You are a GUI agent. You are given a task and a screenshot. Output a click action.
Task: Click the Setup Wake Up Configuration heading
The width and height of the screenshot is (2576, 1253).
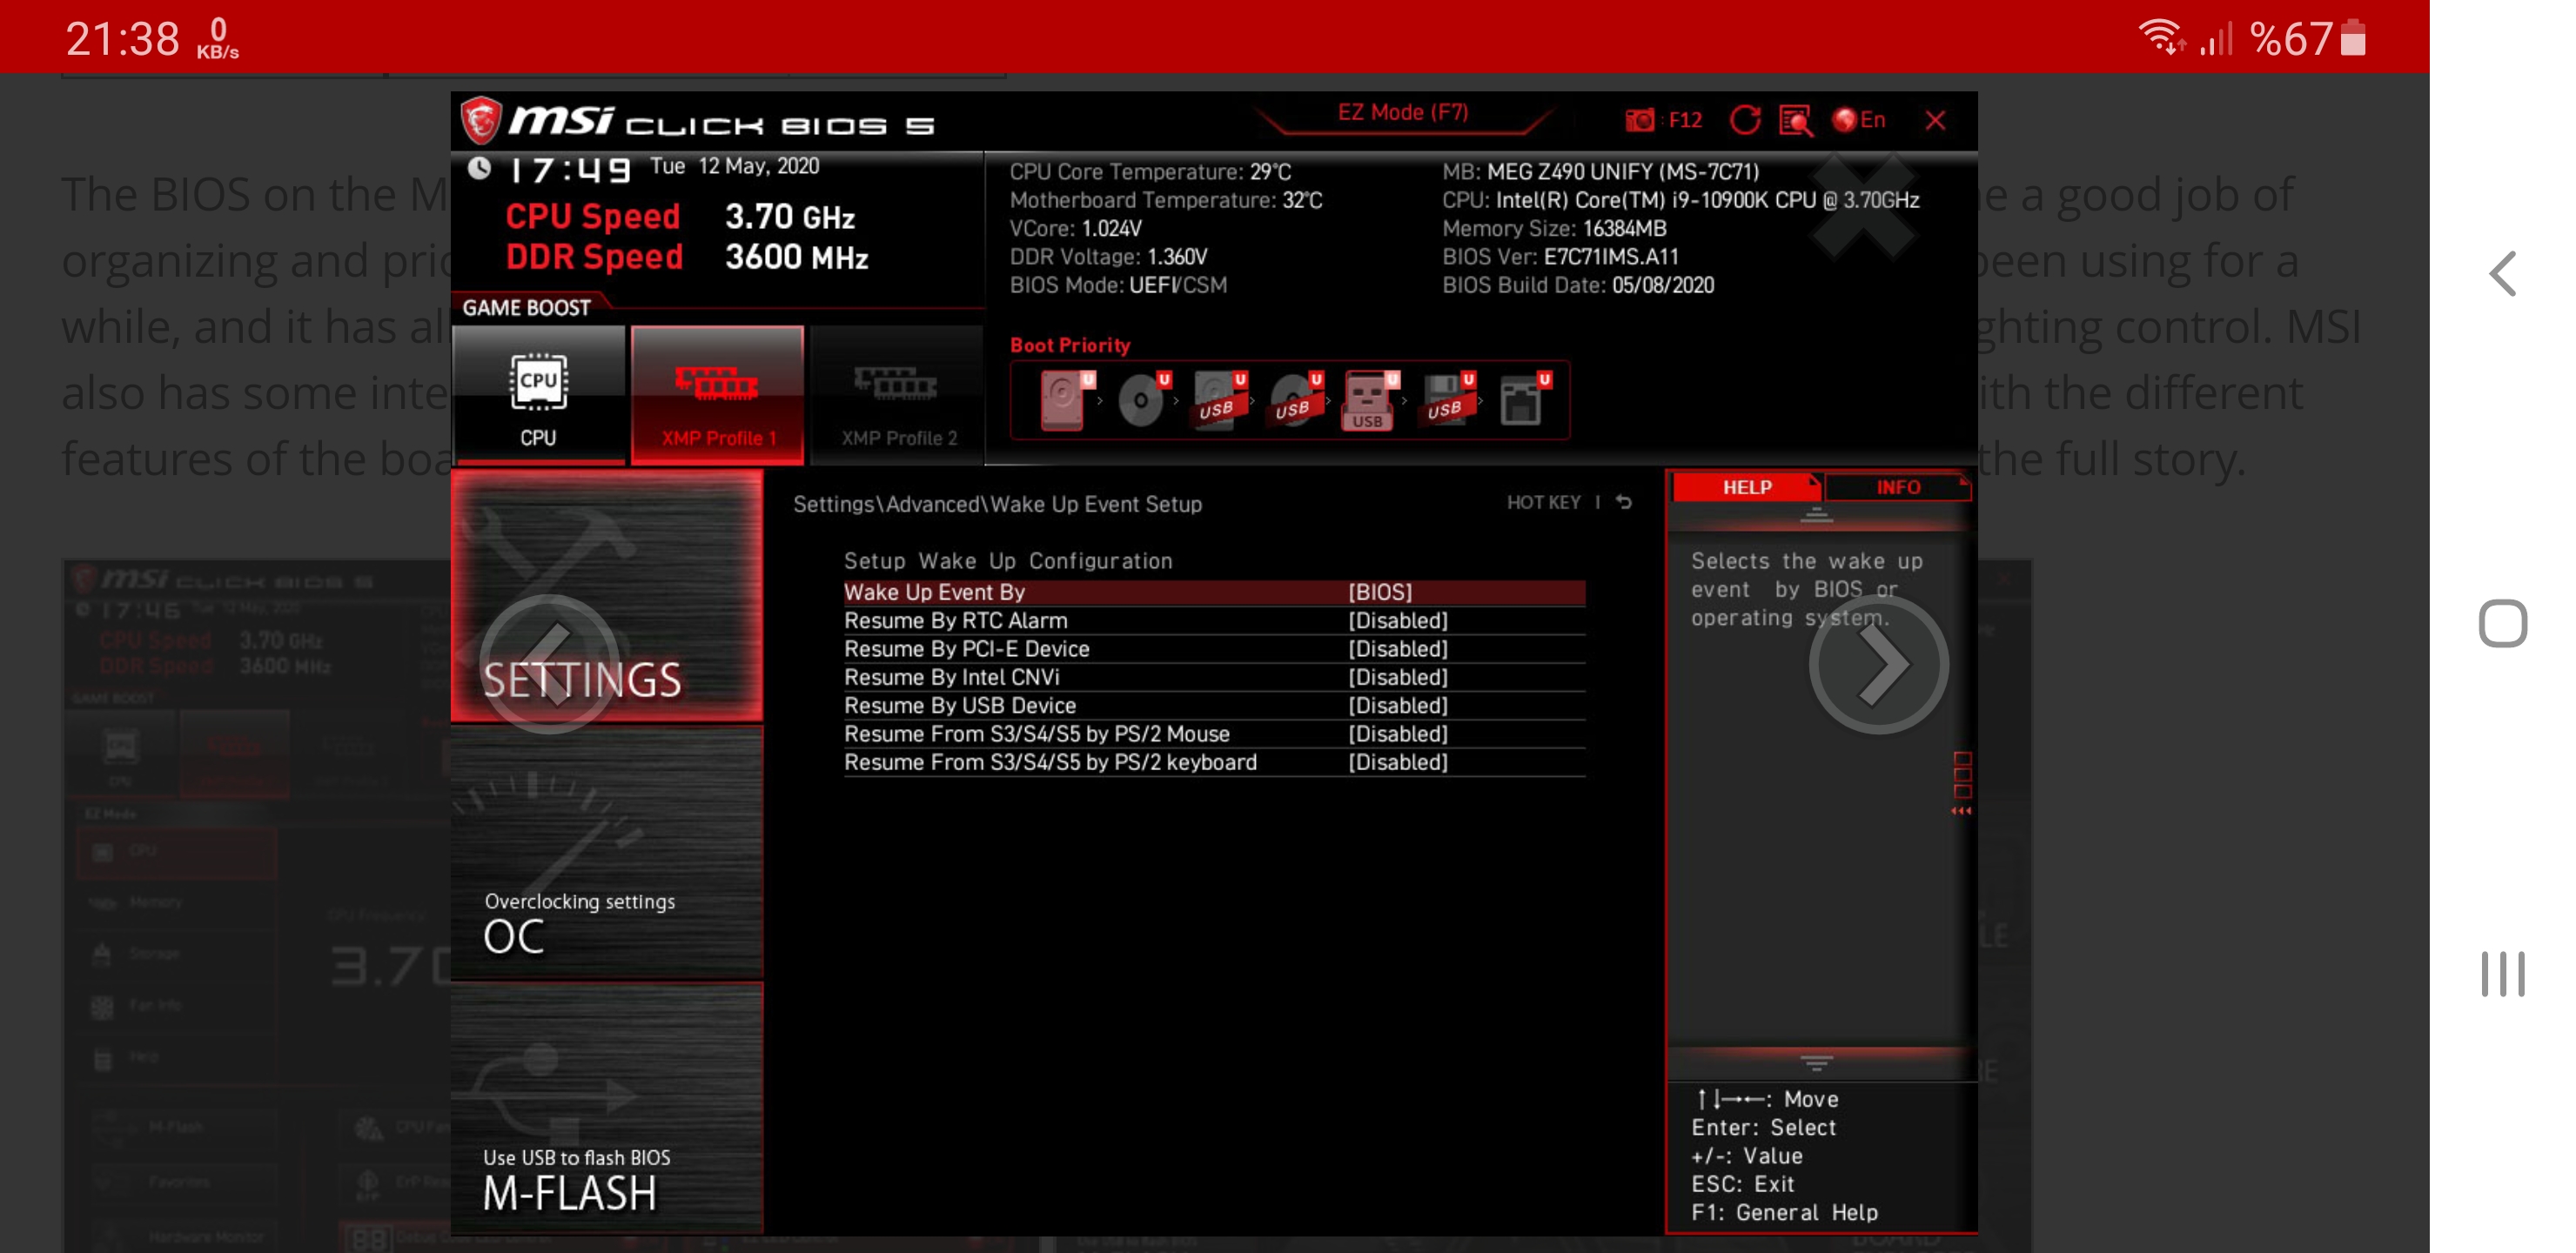[1008, 561]
